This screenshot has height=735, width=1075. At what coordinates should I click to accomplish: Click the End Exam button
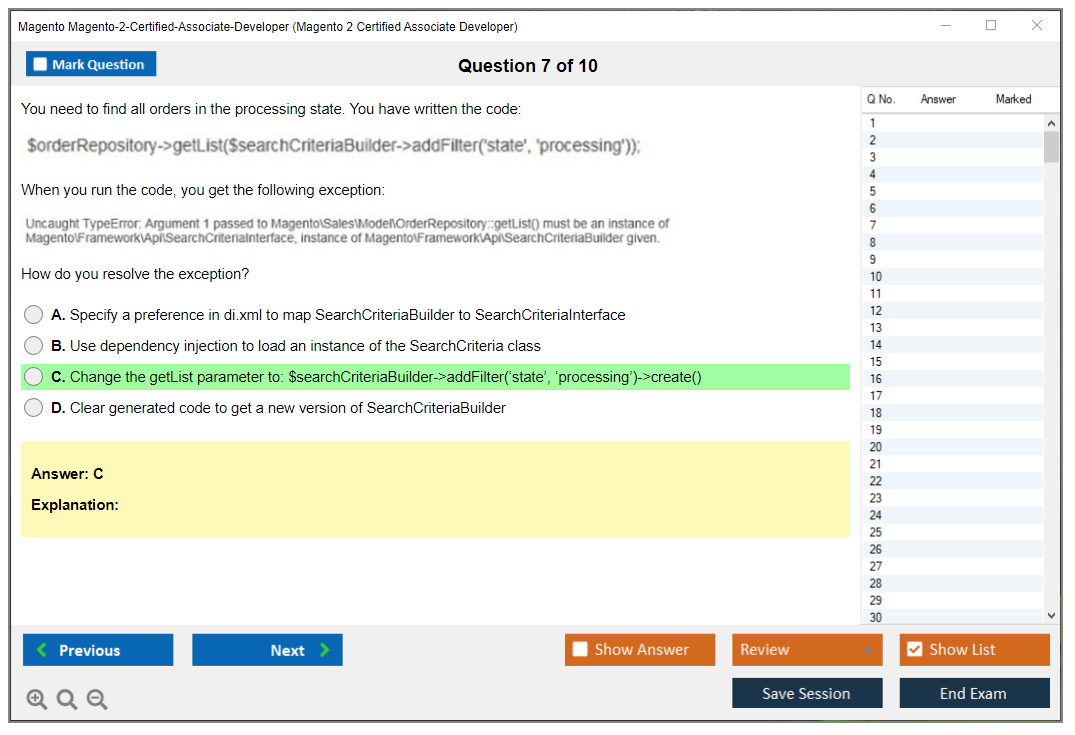974,693
